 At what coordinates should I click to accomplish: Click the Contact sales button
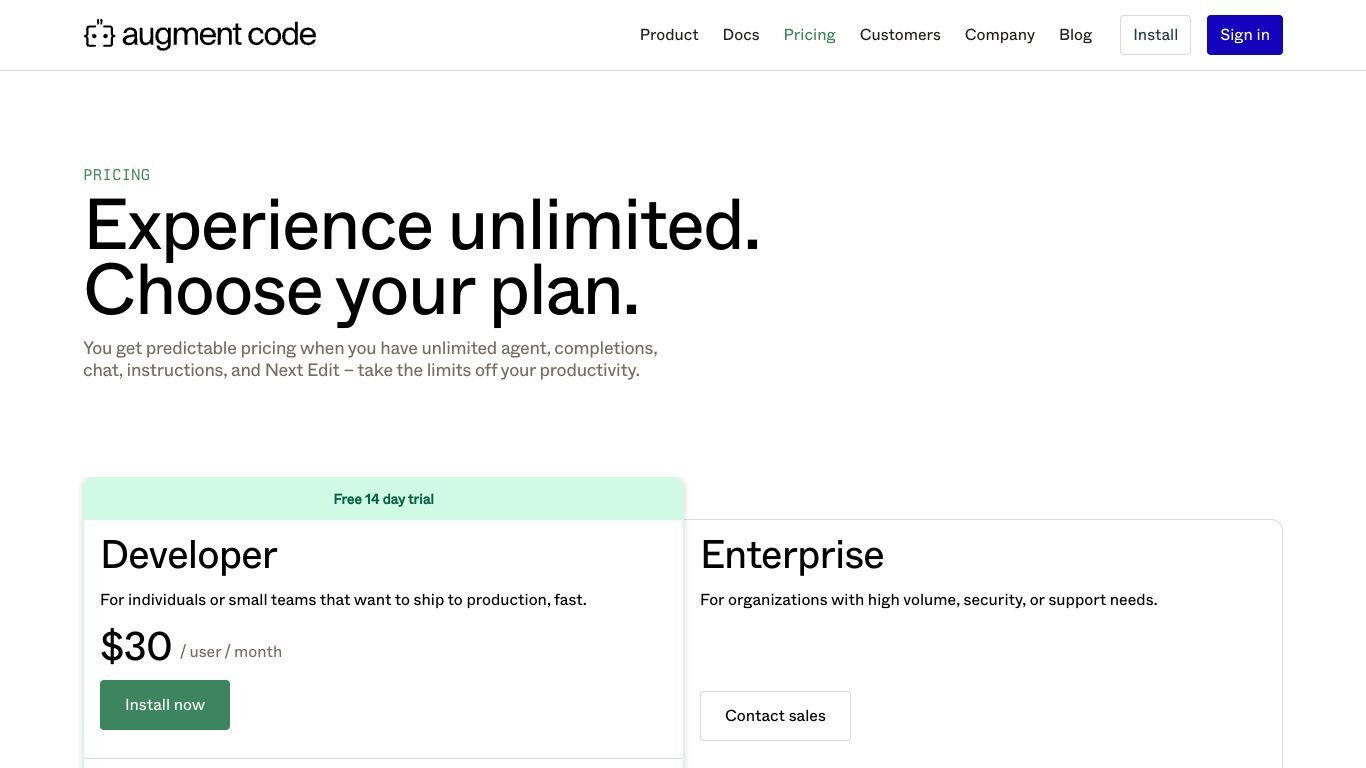pyautogui.click(x=775, y=716)
